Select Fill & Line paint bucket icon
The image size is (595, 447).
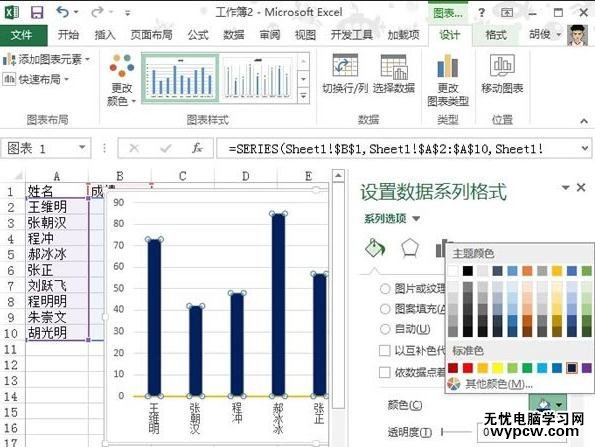(x=375, y=249)
